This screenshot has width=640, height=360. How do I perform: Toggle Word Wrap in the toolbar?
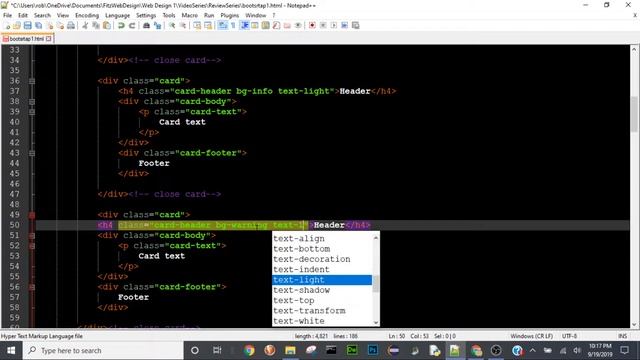pyautogui.click(x=222, y=26)
